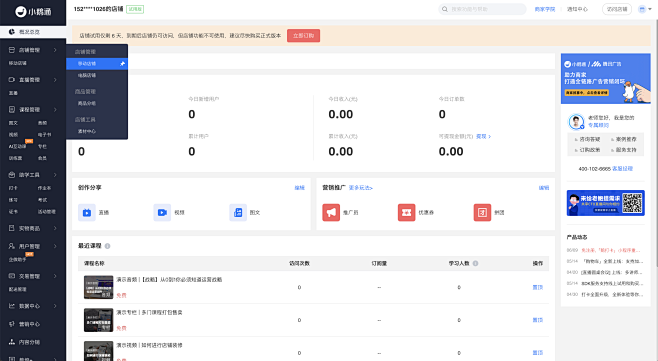Image resolution: width=658 pixels, height=361 pixels.
Task: Click the red 推广员 megaphone icon
Action: (x=331, y=212)
